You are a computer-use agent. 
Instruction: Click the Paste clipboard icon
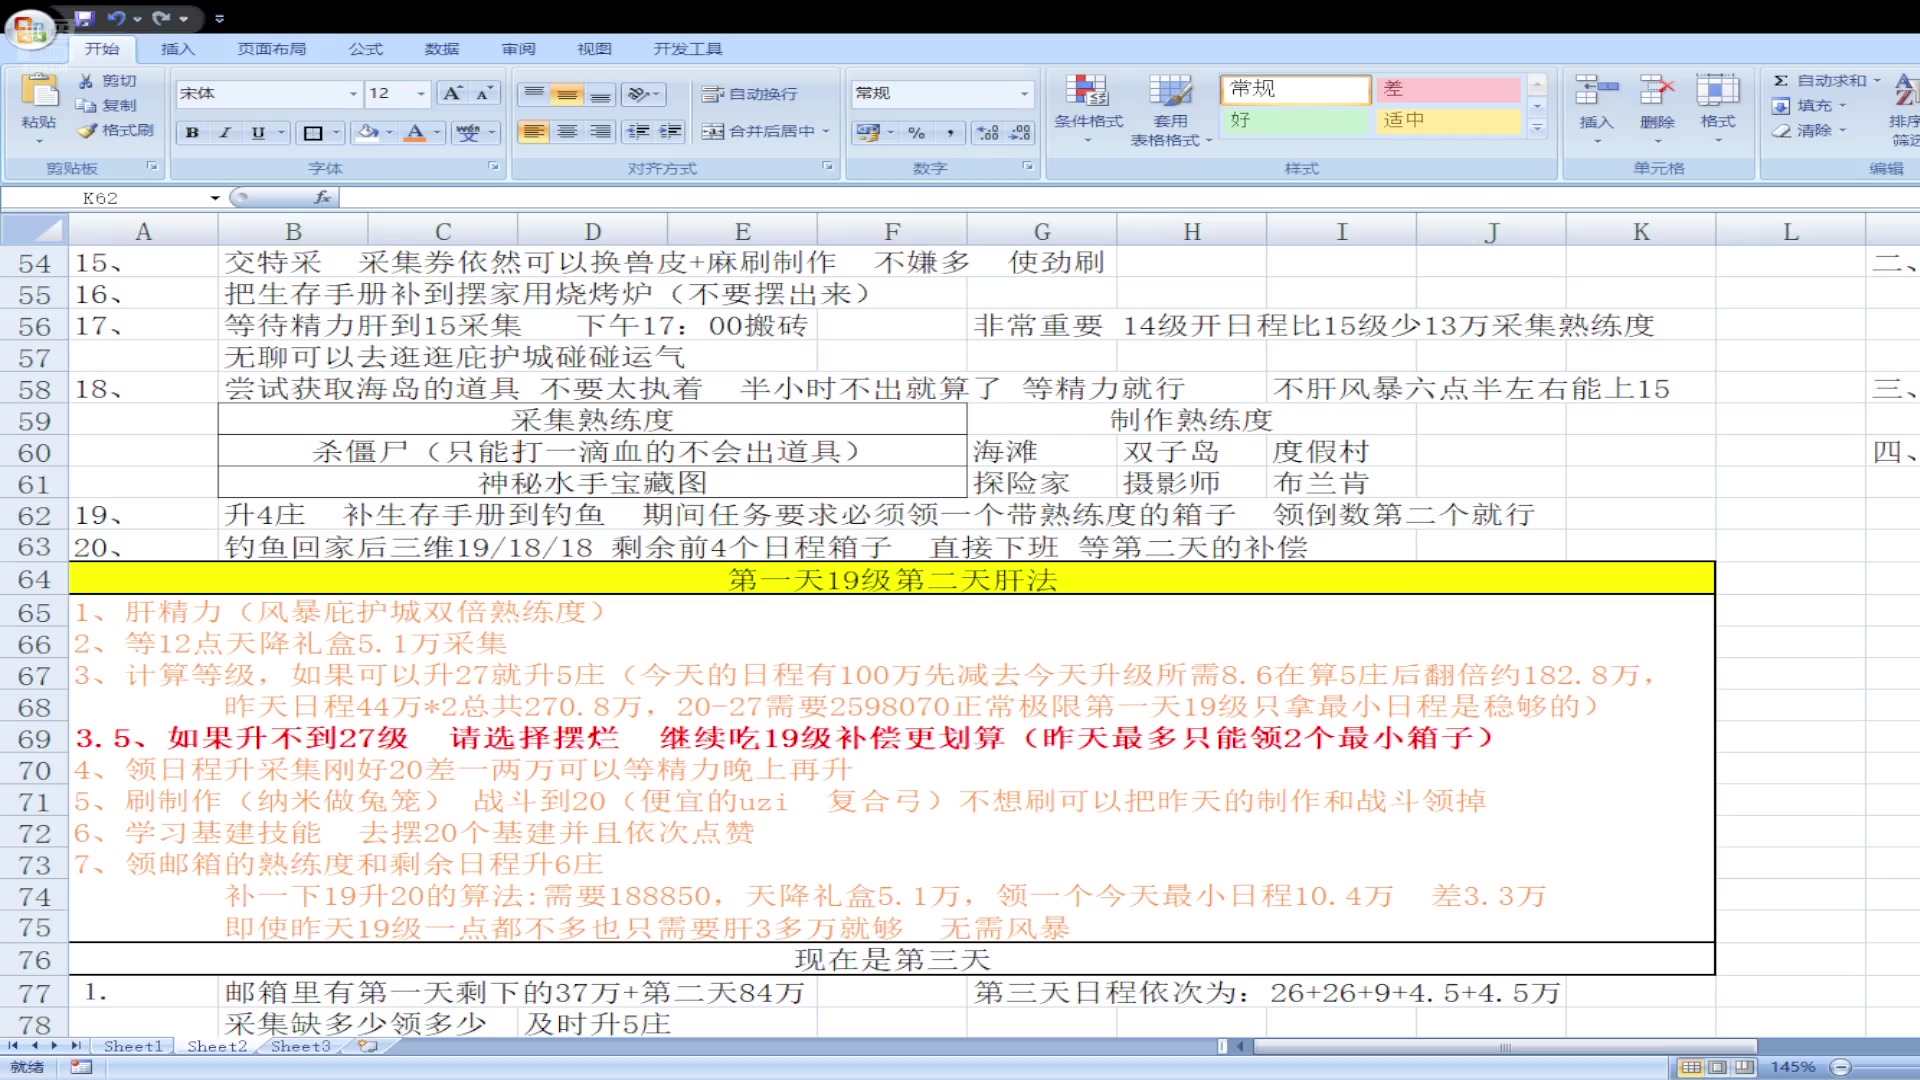[39, 91]
